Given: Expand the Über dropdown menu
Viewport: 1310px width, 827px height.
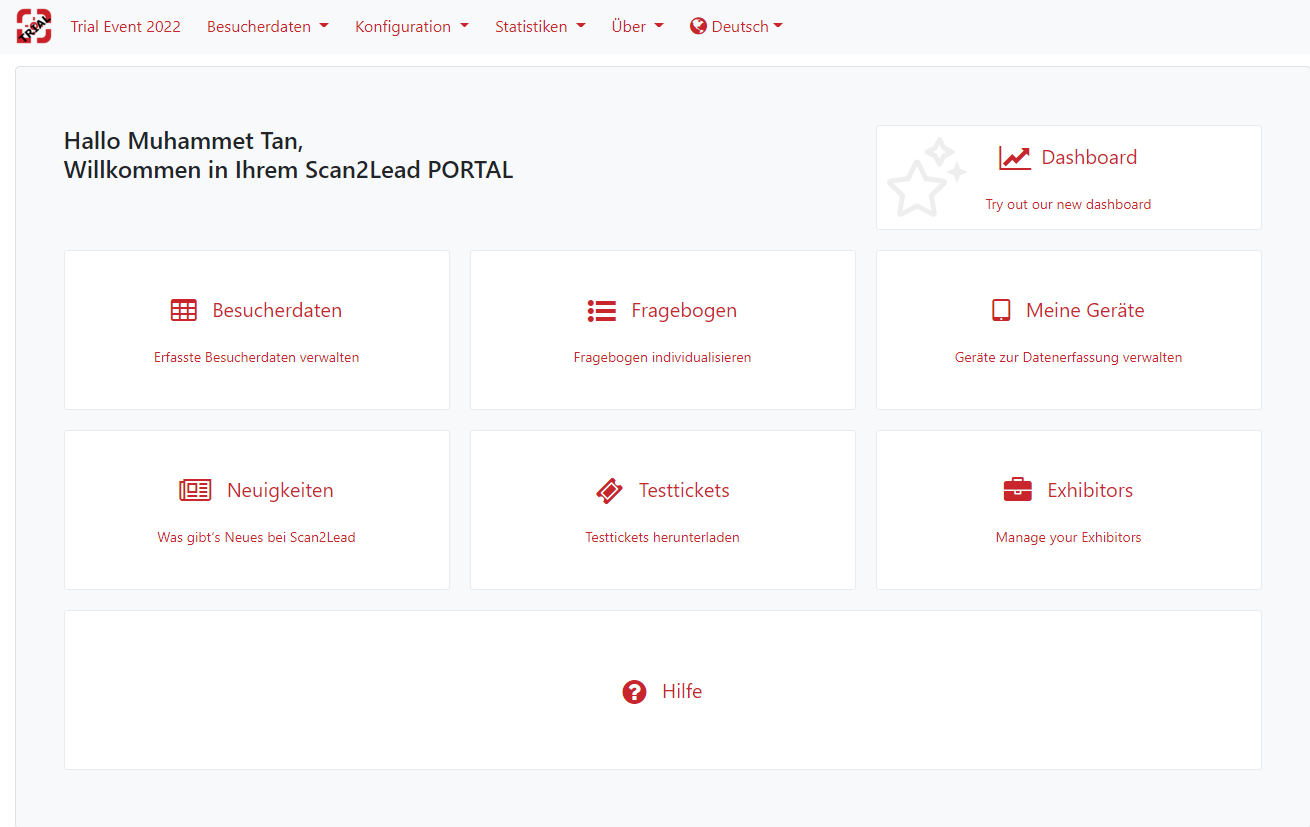Looking at the screenshot, I should (638, 27).
